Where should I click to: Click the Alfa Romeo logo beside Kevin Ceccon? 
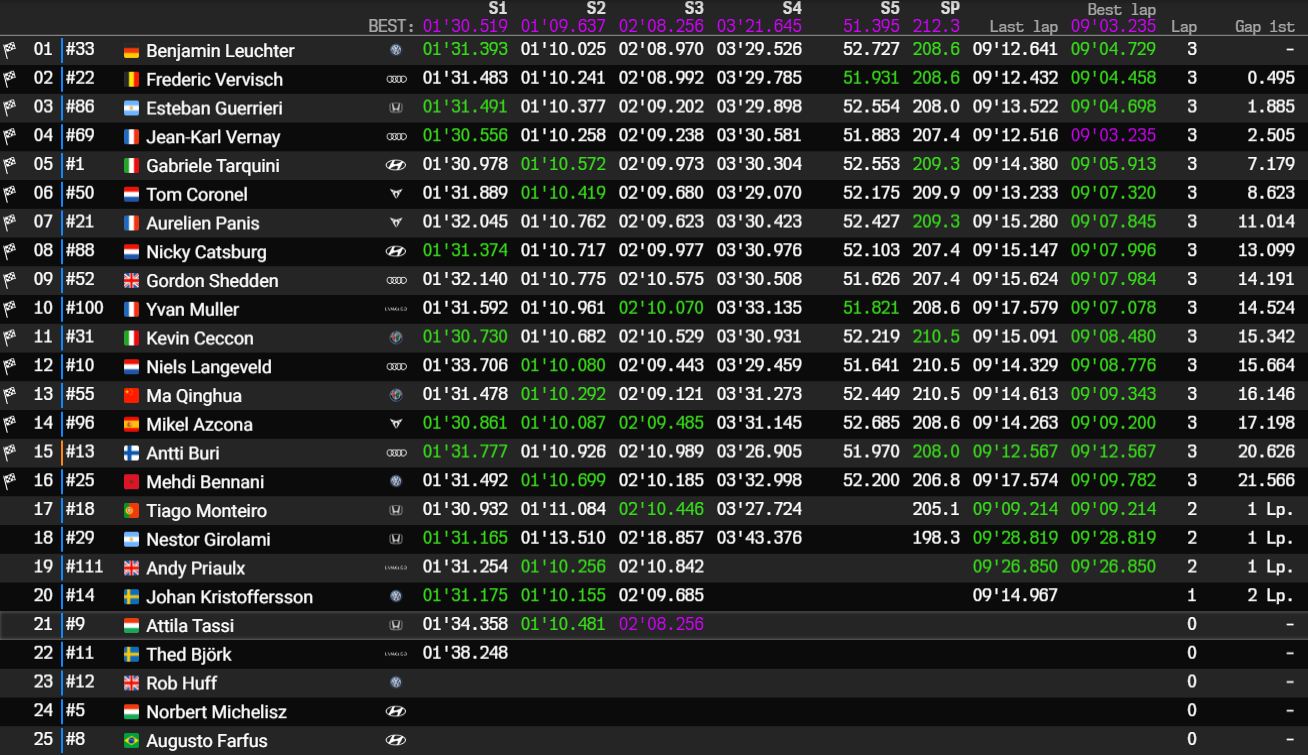click(x=396, y=338)
